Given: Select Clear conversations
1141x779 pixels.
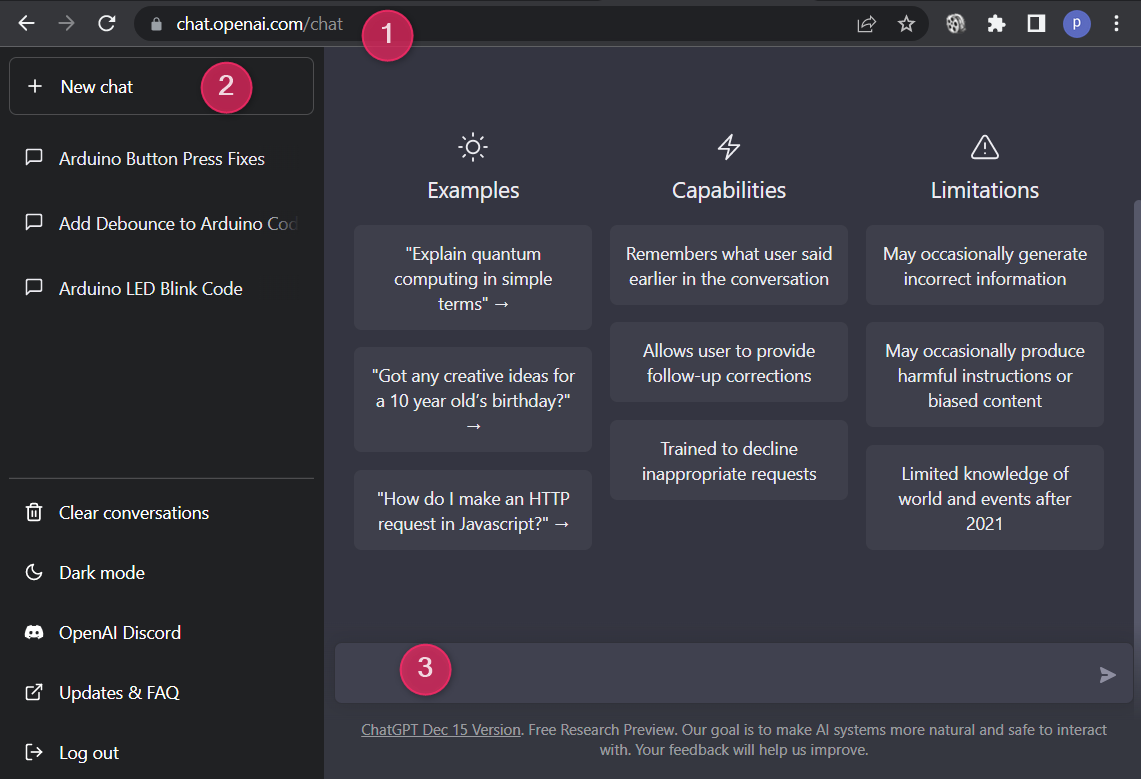Looking at the screenshot, I should point(162,513).
